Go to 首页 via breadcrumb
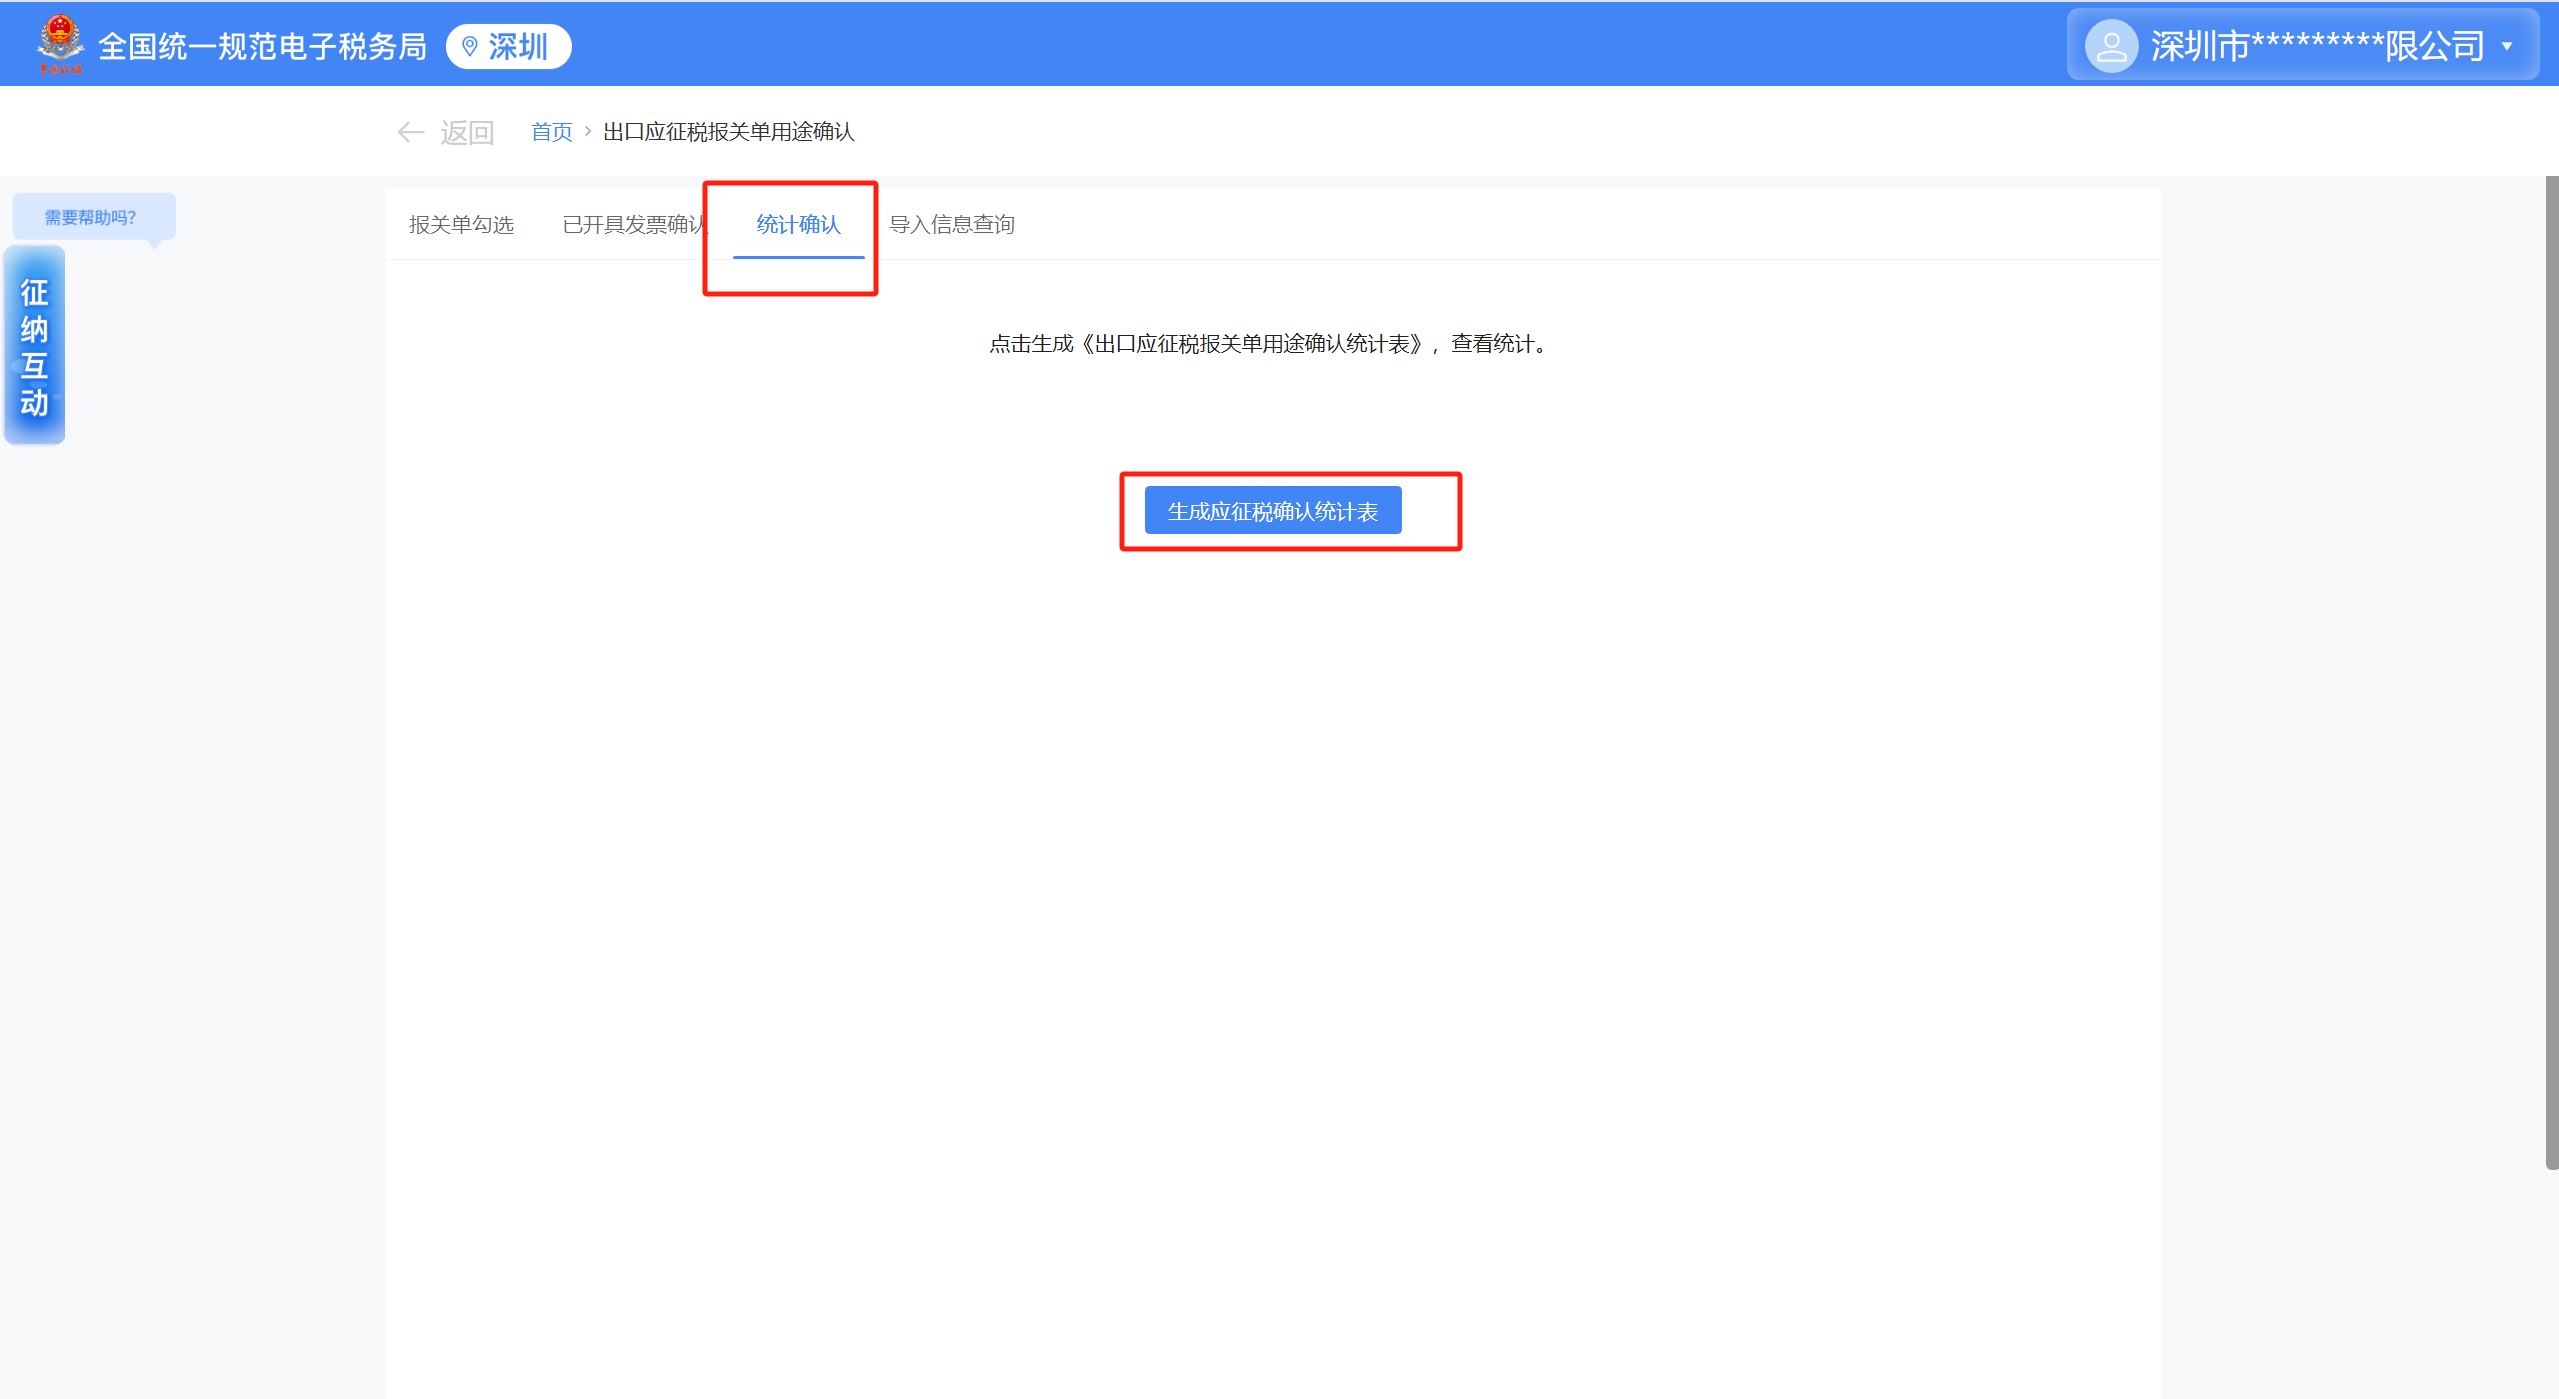Image resolution: width=2559 pixels, height=1399 pixels. [551, 132]
